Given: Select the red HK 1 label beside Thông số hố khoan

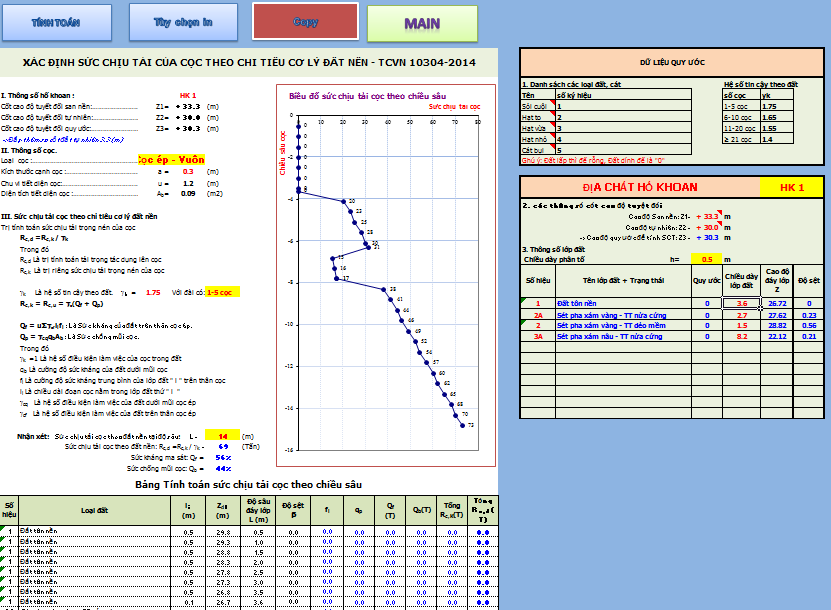Looking at the screenshot, I should point(188,95).
